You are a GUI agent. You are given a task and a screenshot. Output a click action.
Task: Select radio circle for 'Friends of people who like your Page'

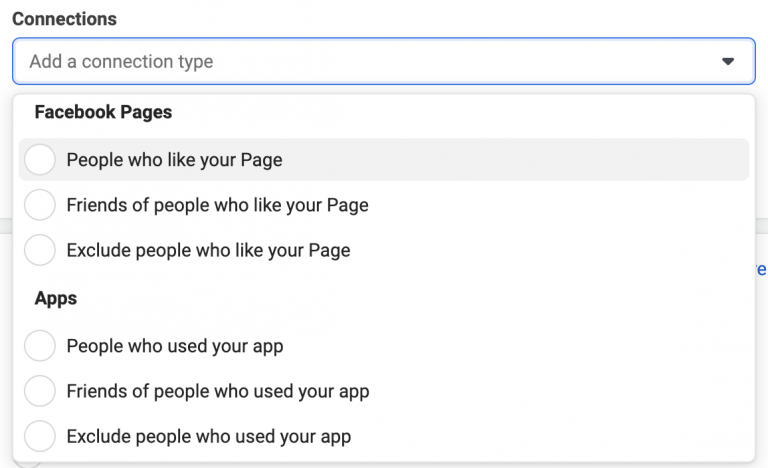point(39,205)
